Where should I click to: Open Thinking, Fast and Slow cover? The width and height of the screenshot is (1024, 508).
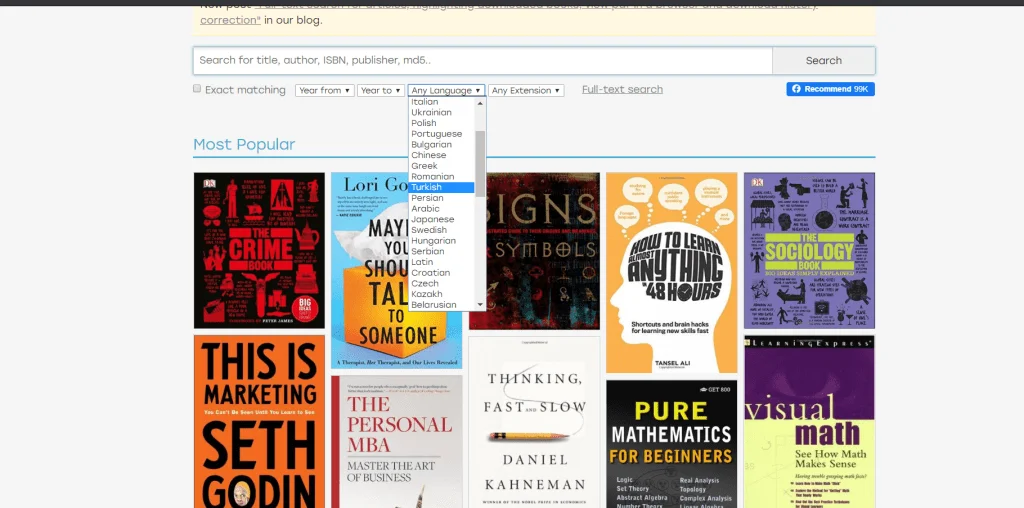(534, 420)
